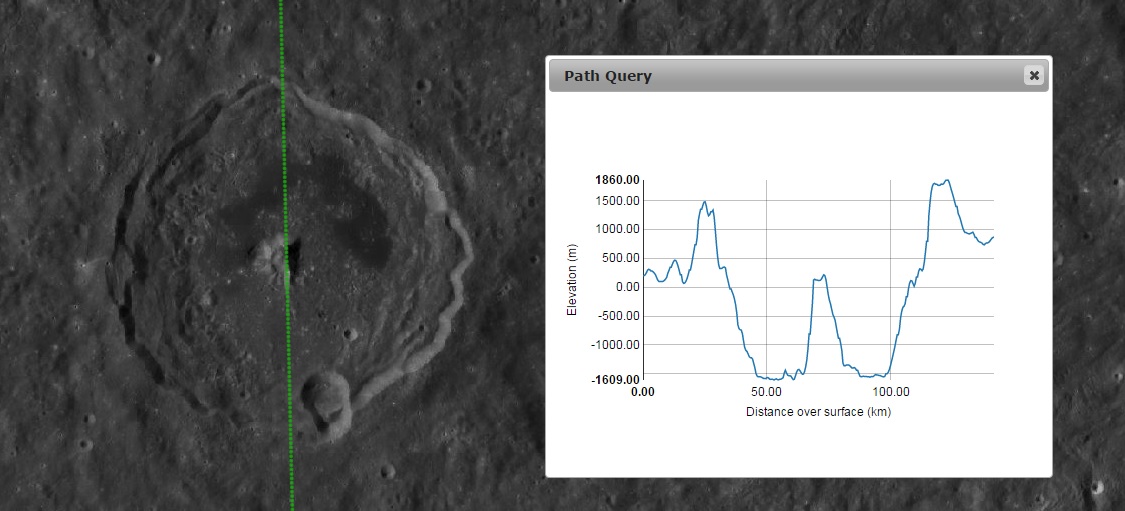1125x511 pixels.
Task: Click the -500.00 elevation axis label
Action: point(618,316)
